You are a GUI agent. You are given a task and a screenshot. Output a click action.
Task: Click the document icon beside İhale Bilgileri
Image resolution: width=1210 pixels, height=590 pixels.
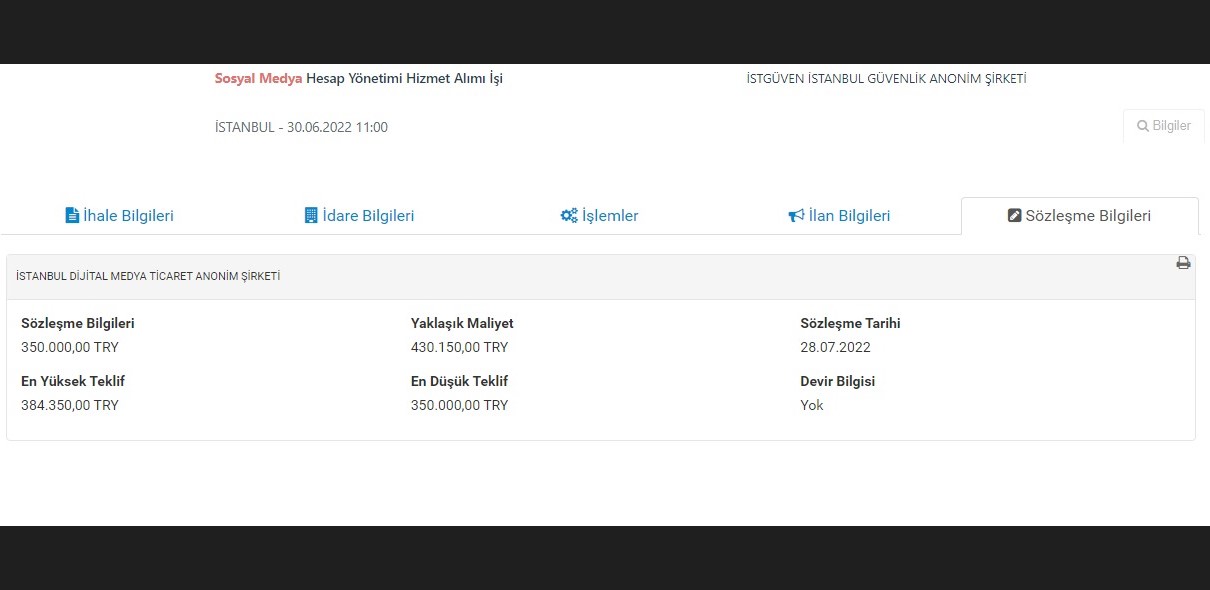click(x=72, y=216)
